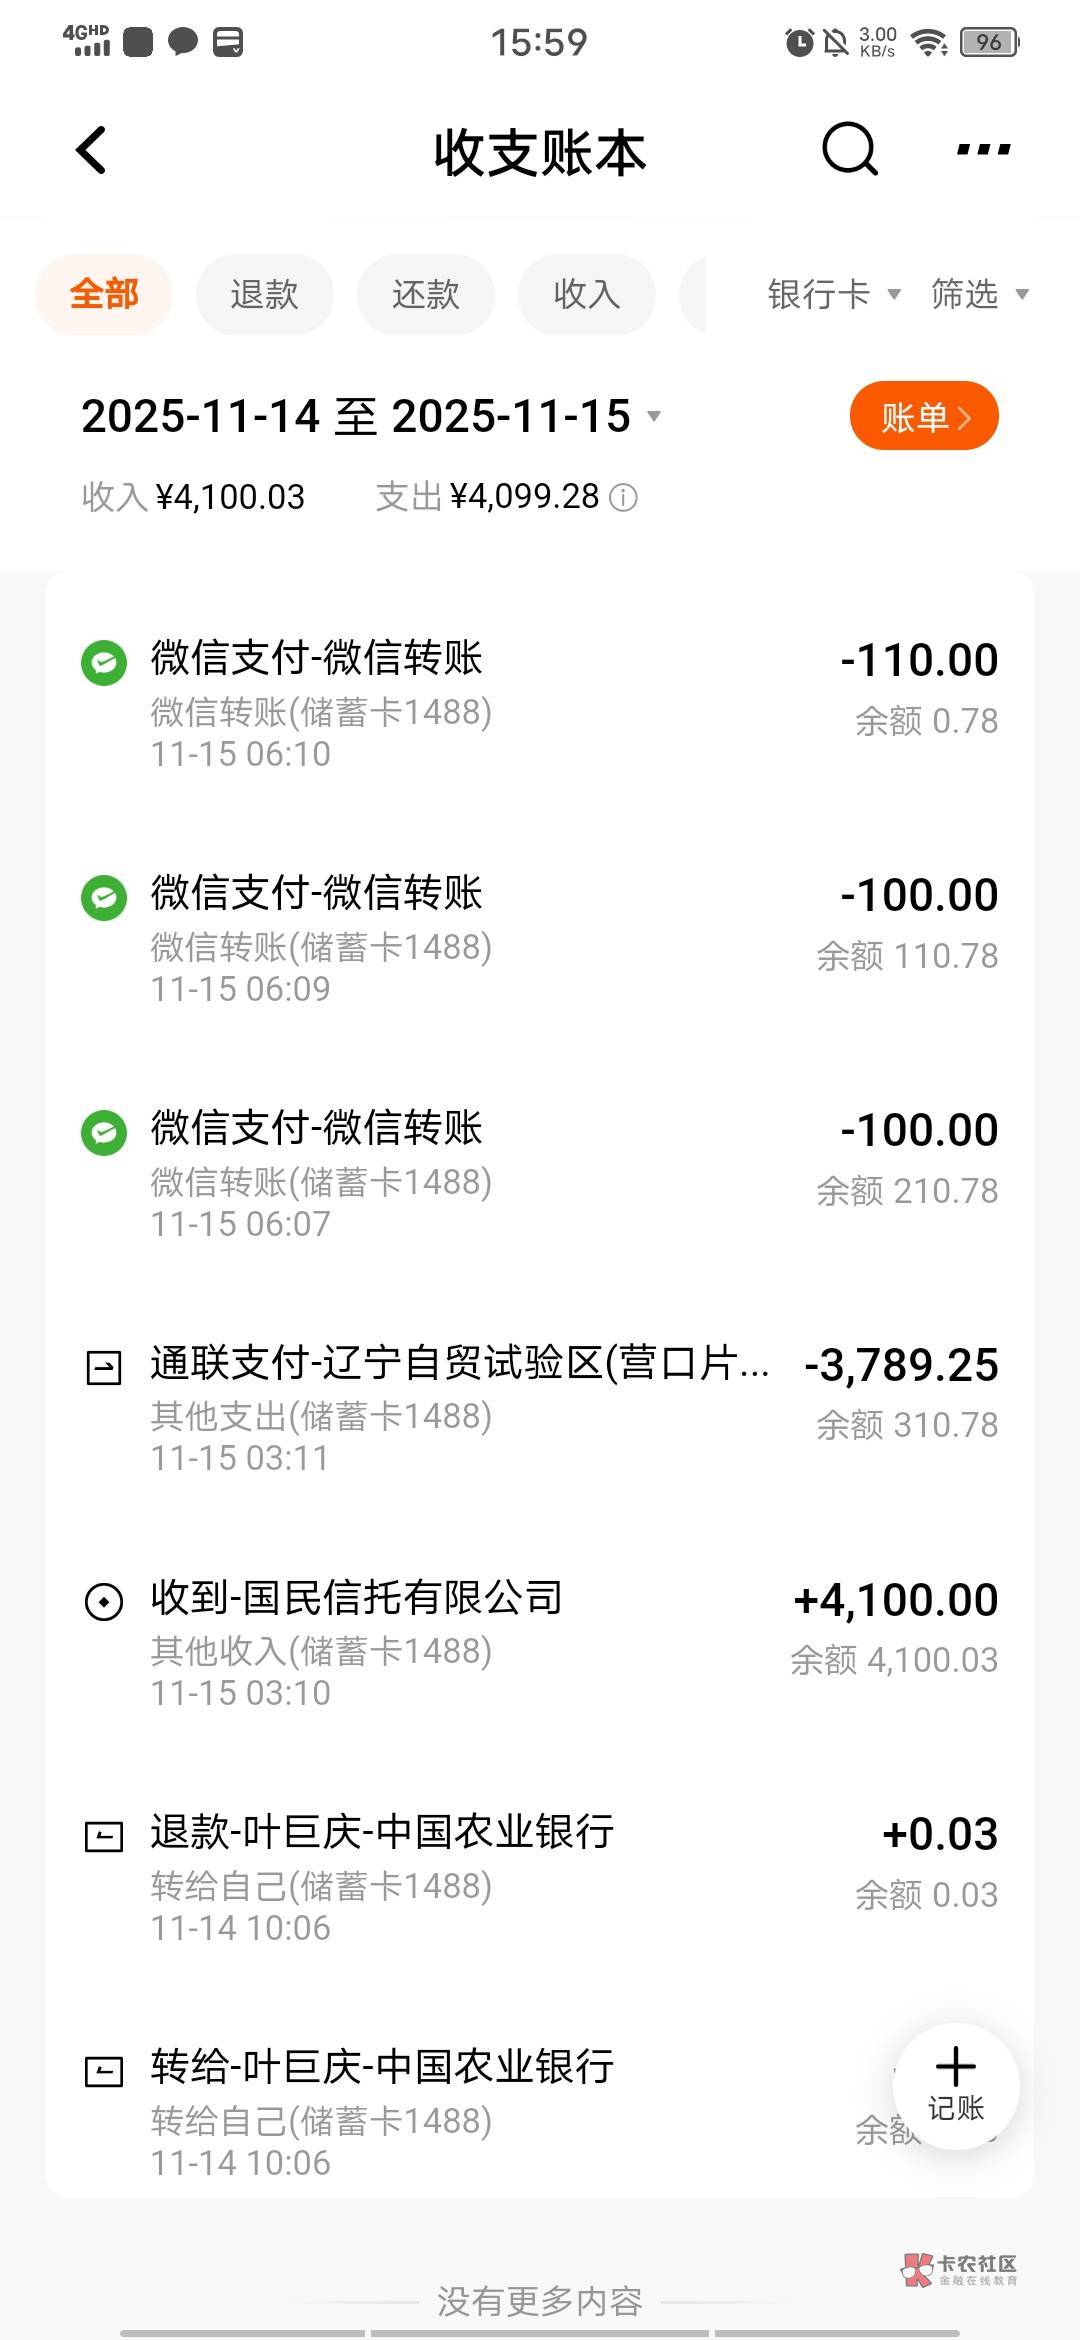This screenshot has height=2340, width=1080.
Task: Tap the 国民信托 income icon
Action: tap(104, 1602)
